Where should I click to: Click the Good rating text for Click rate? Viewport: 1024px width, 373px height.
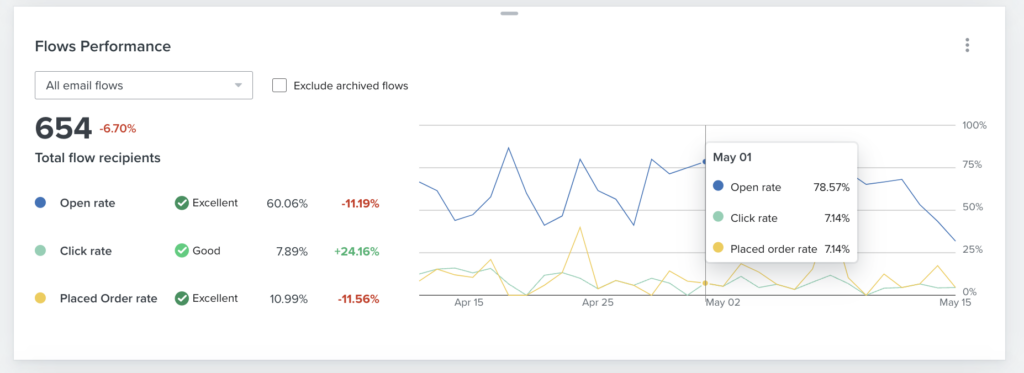tap(206, 251)
